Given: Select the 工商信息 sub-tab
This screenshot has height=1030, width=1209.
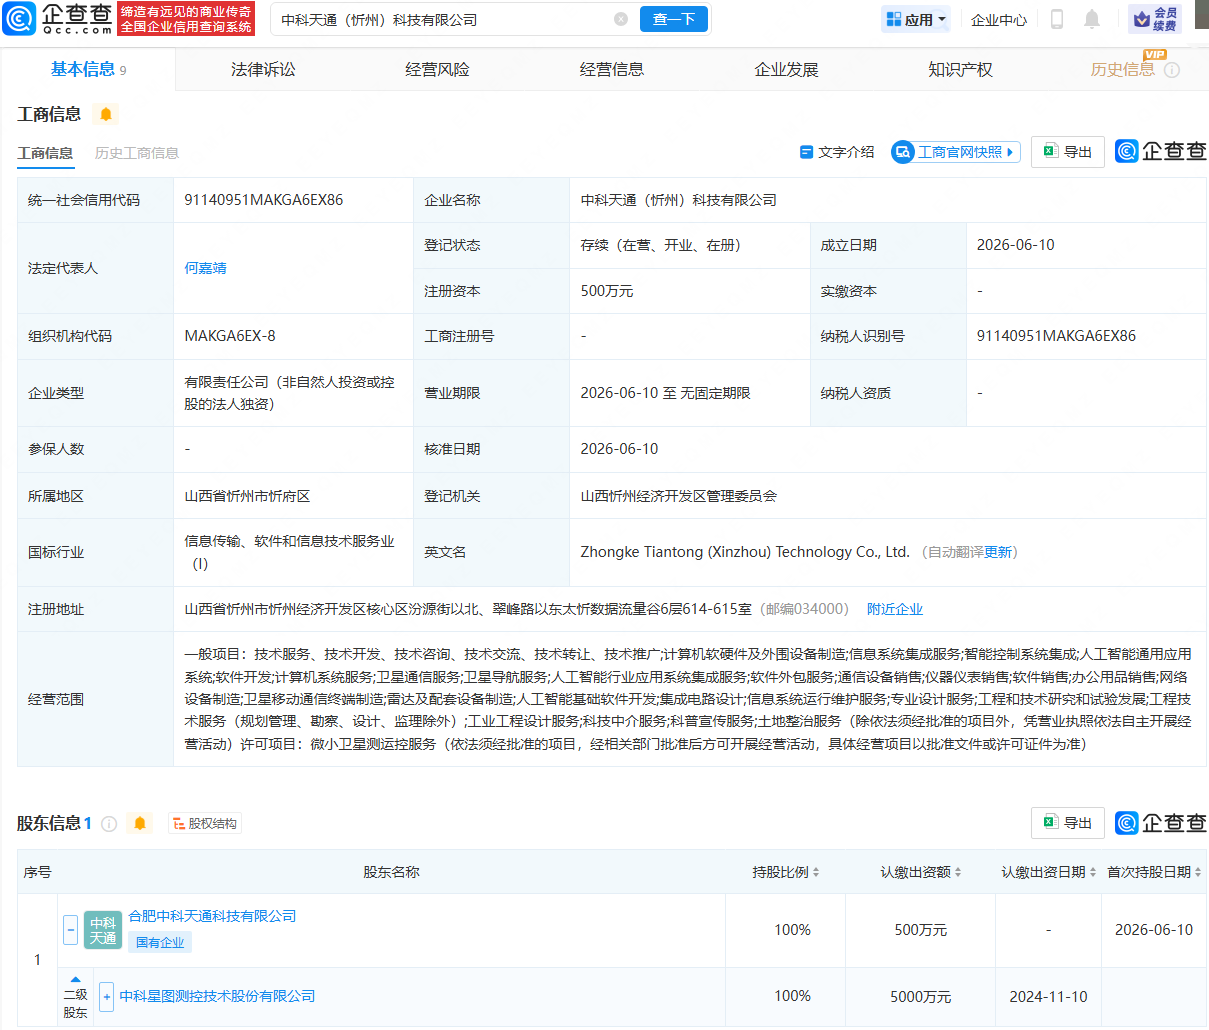Looking at the screenshot, I should click(45, 153).
